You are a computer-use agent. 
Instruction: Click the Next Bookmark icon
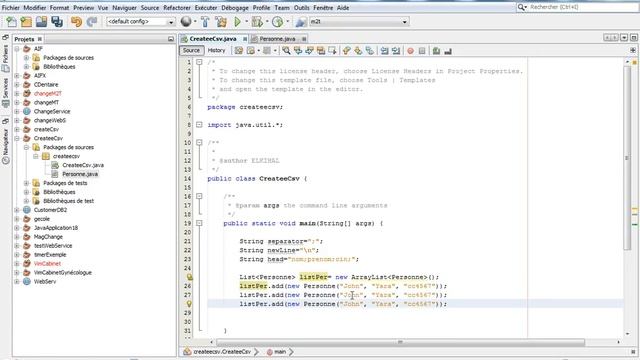pyautogui.click(x=358, y=51)
